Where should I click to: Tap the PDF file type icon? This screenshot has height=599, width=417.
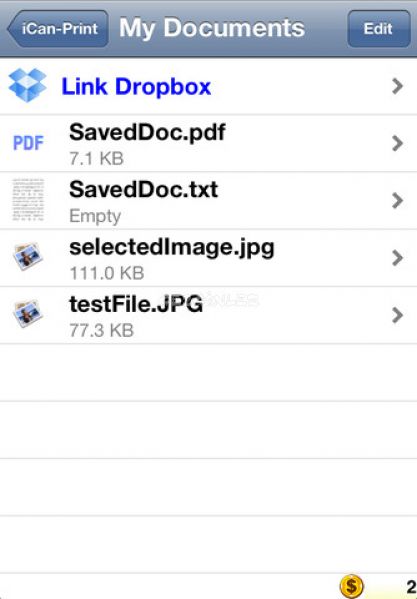pos(28,143)
